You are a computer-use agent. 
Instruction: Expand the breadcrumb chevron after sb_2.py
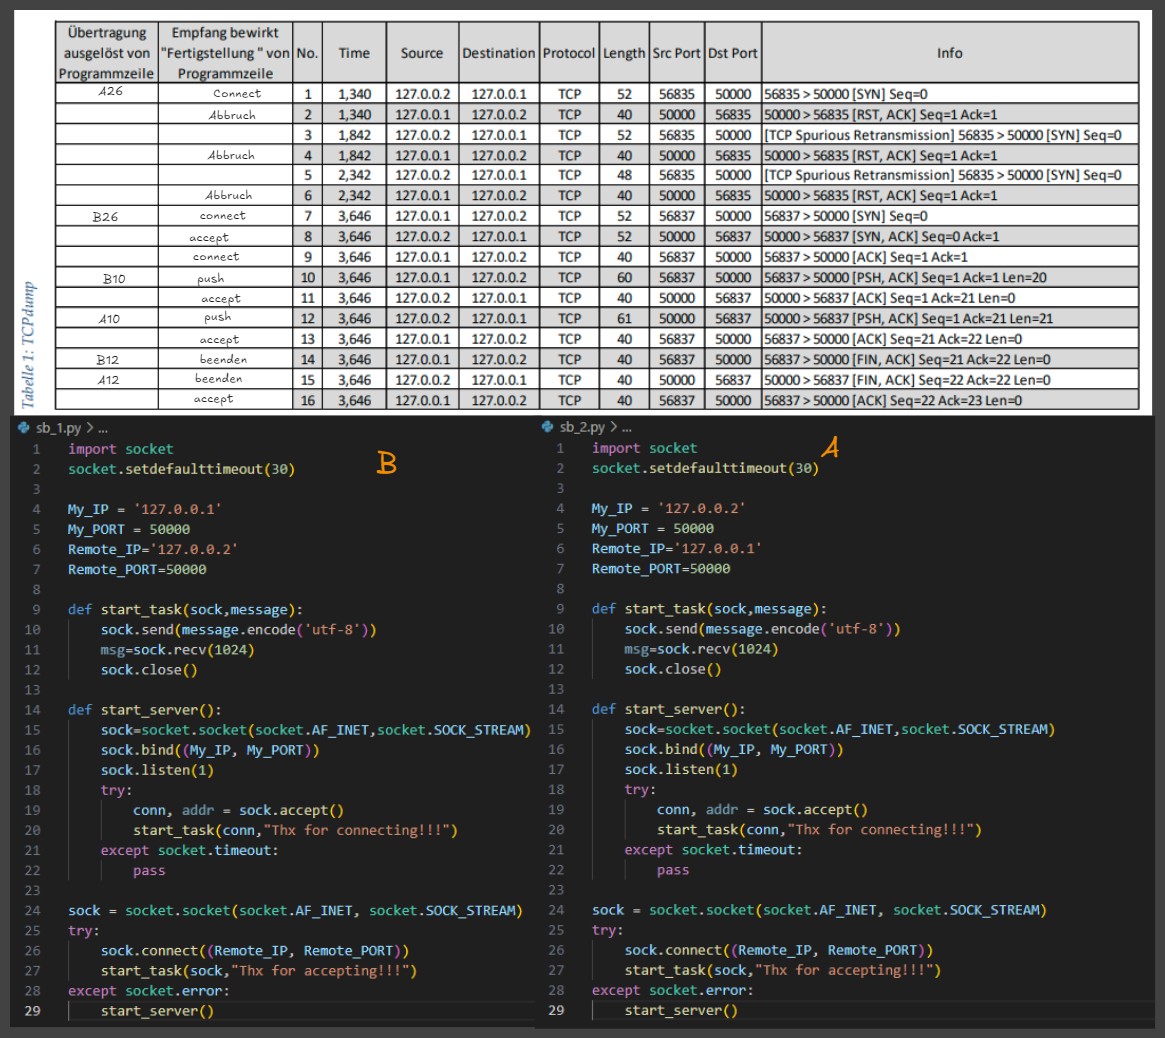614,427
